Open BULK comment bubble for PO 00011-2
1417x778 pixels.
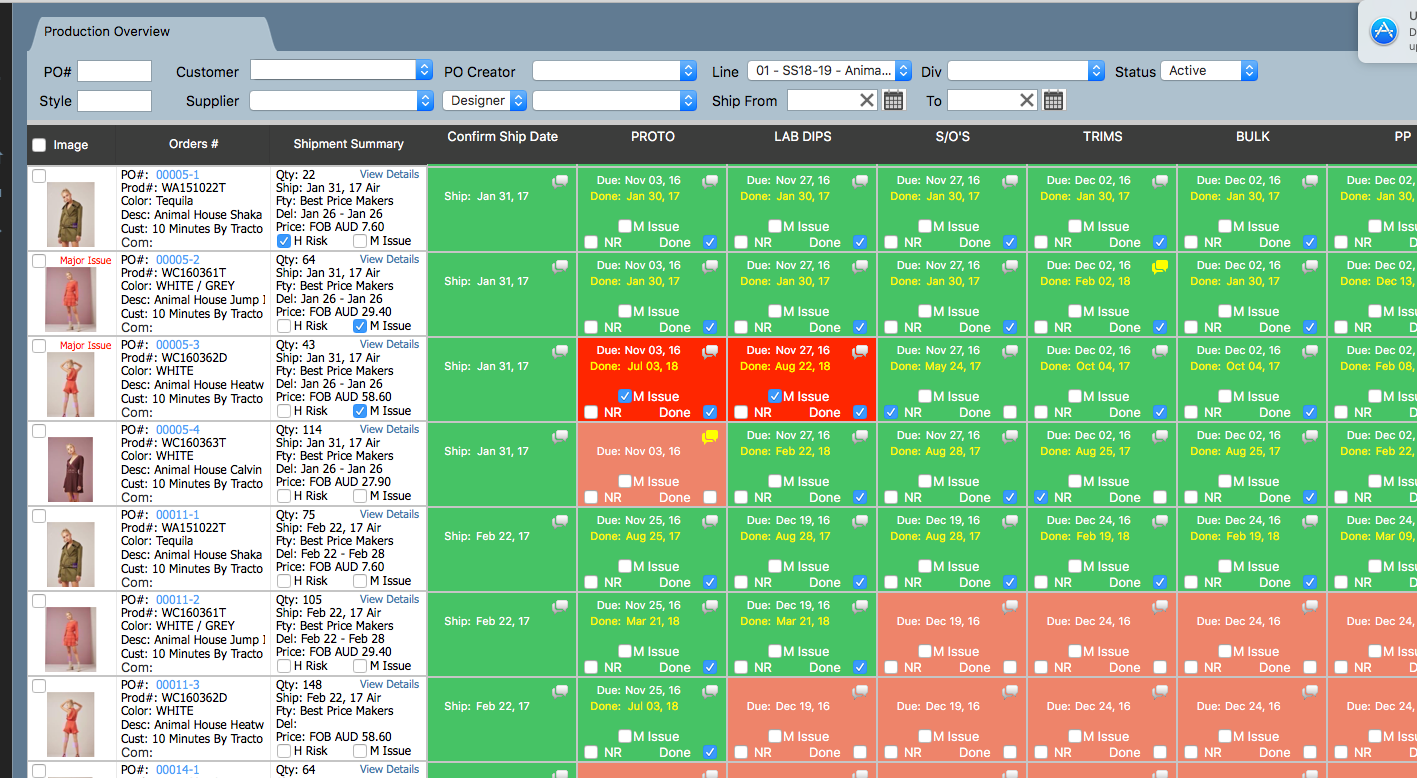tap(1310, 606)
